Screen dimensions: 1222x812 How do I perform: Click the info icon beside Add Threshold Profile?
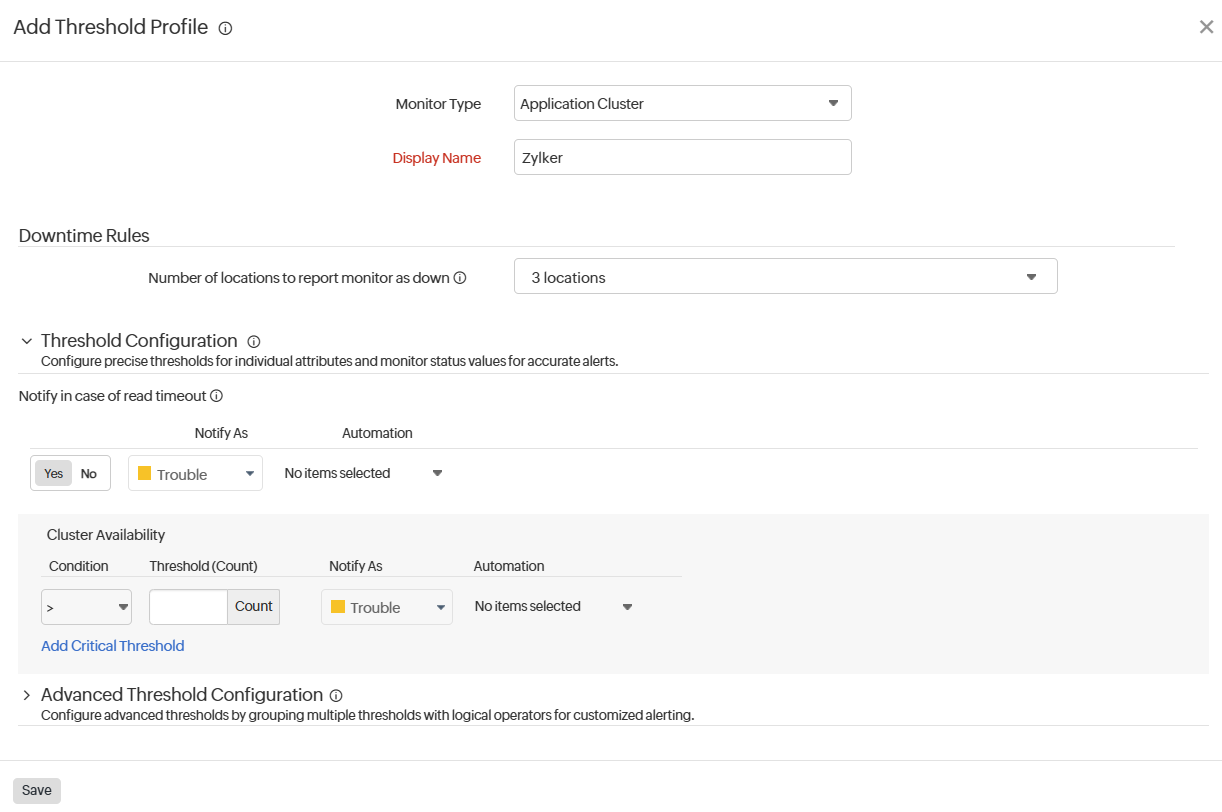225,28
